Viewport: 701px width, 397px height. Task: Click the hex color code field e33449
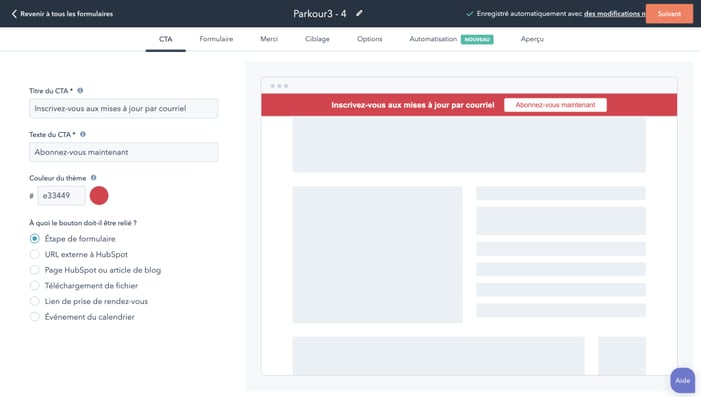click(61, 196)
